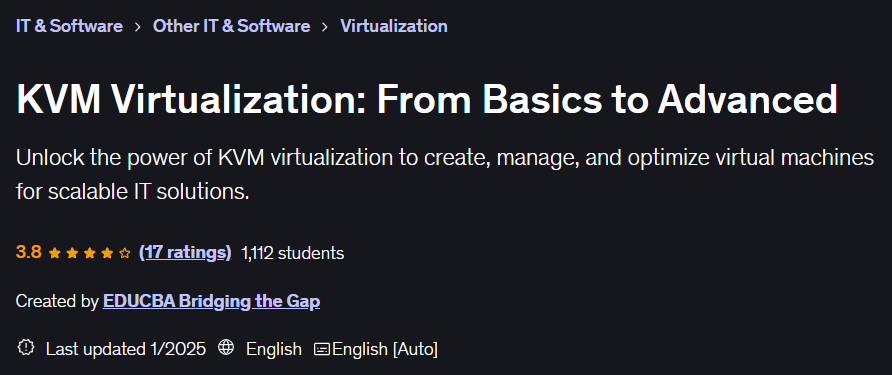Image resolution: width=892 pixels, height=375 pixels.
Task: Click the course title heading
Action: pos(427,99)
